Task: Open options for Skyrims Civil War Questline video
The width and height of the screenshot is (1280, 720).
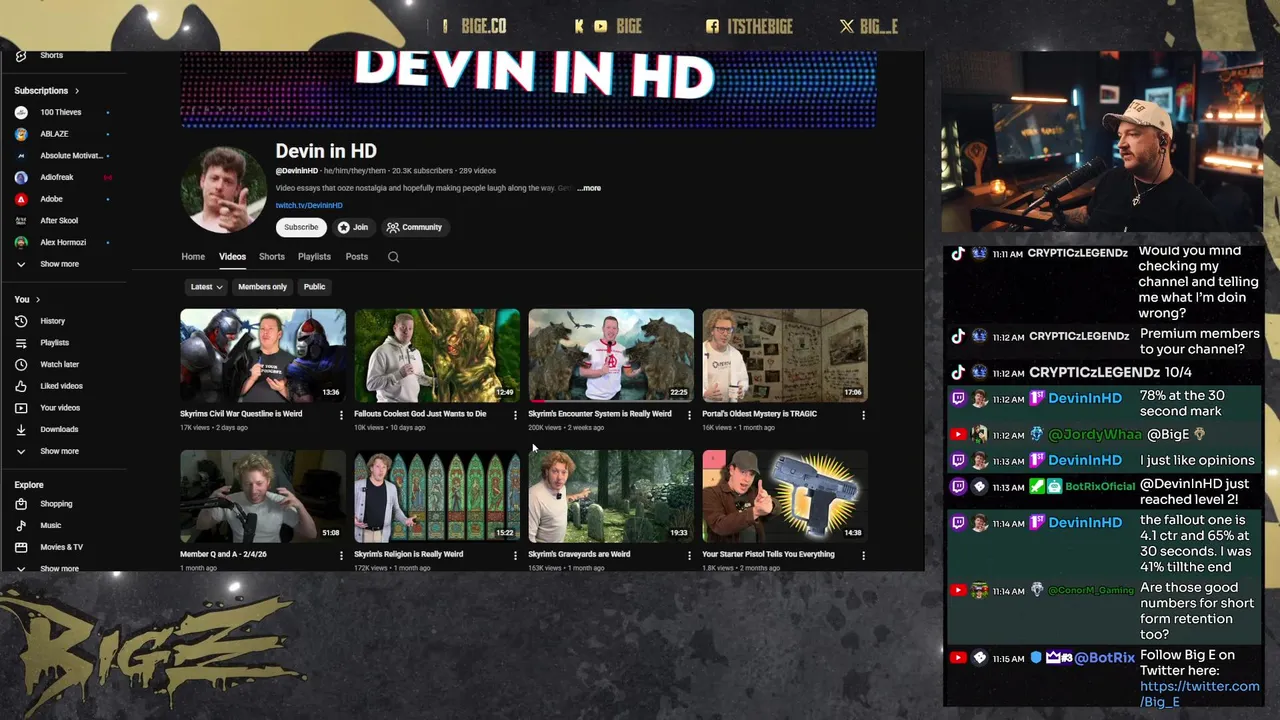Action: coord(341,415)
